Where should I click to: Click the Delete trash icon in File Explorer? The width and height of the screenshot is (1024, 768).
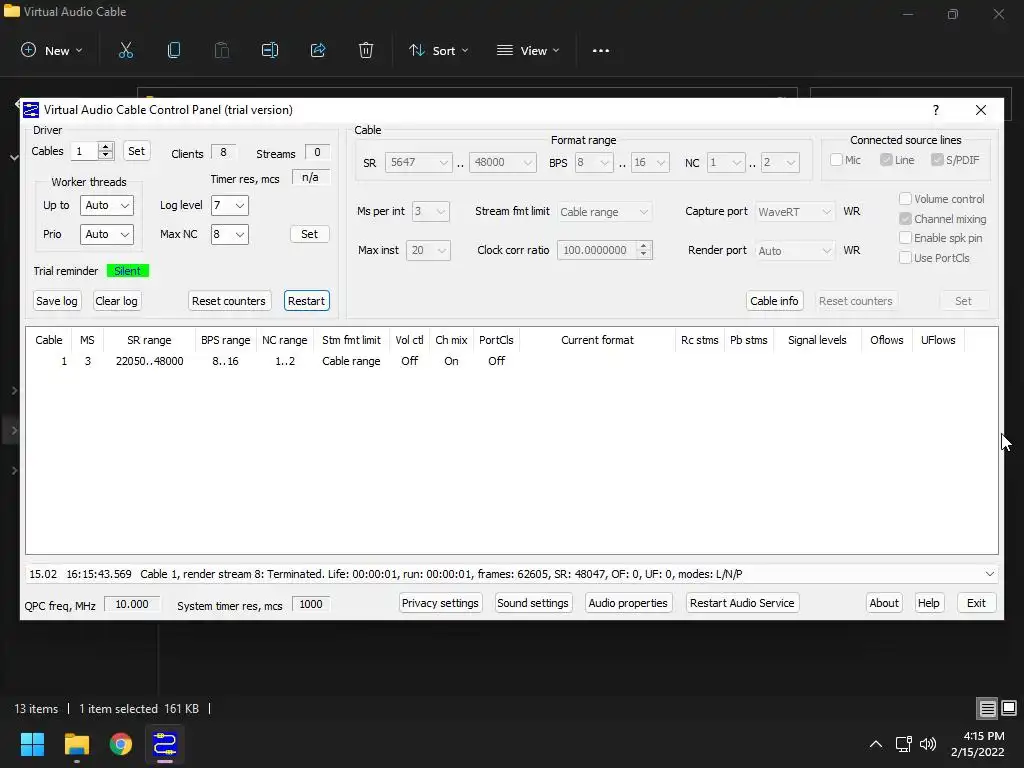click(366, 50)
